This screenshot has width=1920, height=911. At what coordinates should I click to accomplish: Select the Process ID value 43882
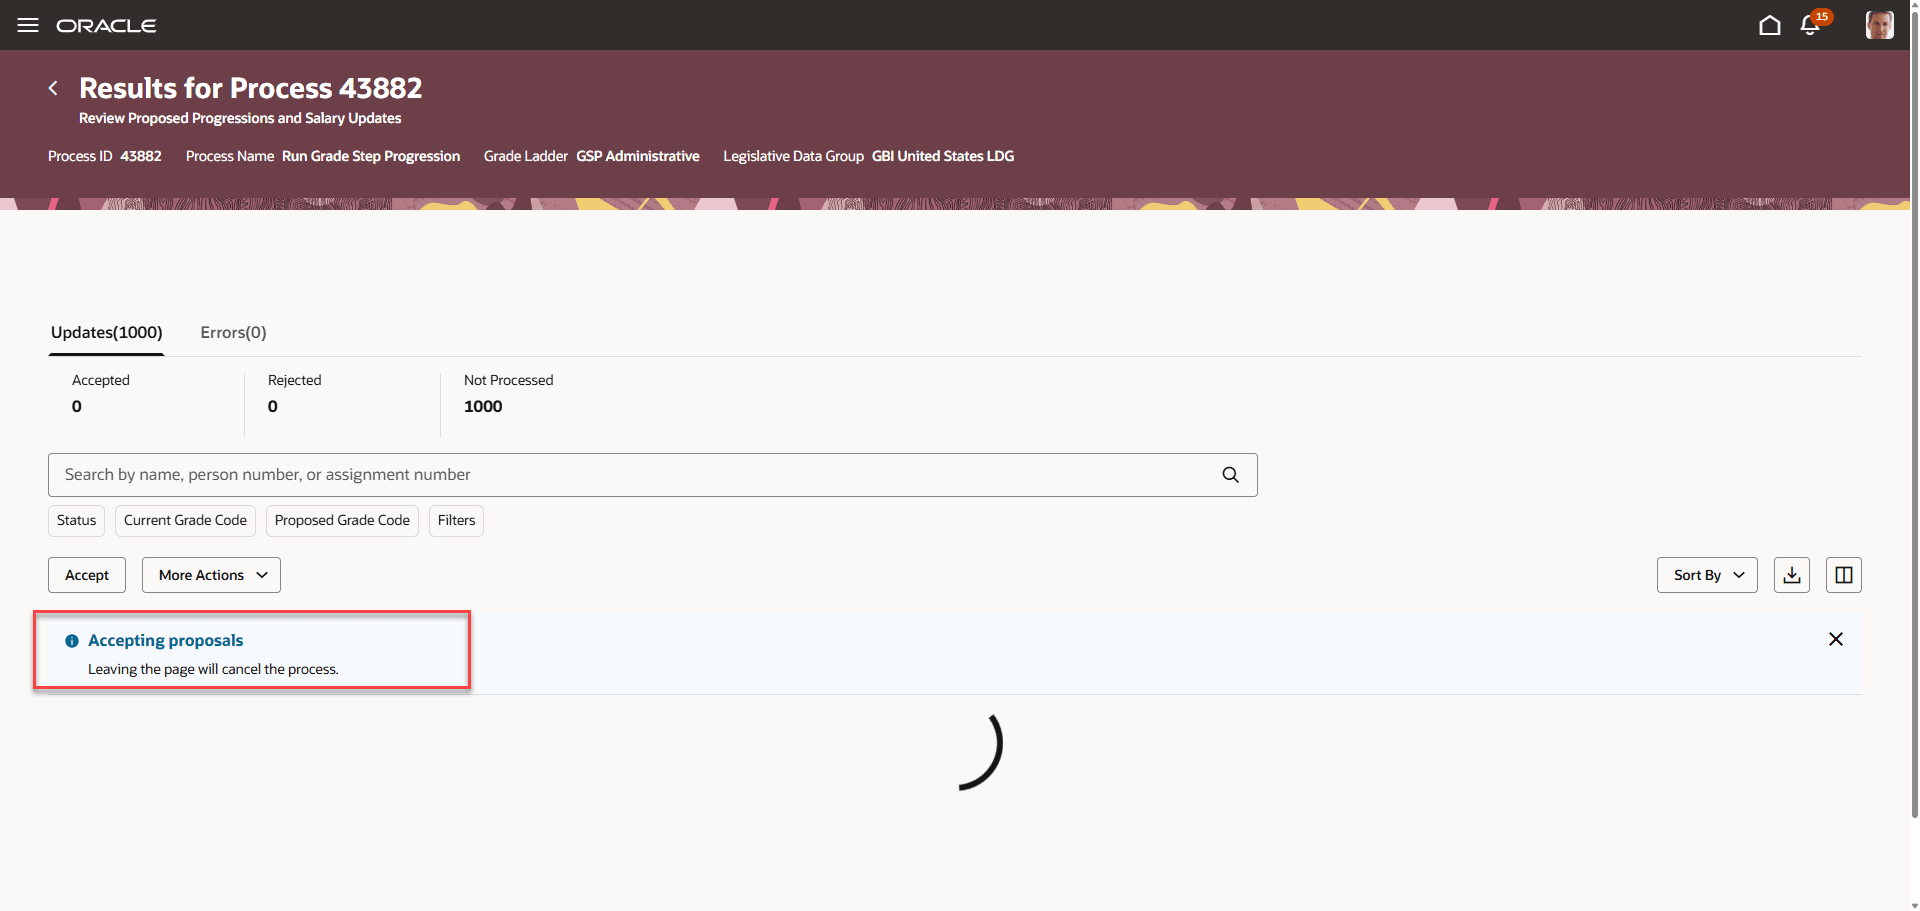(141, 156)
